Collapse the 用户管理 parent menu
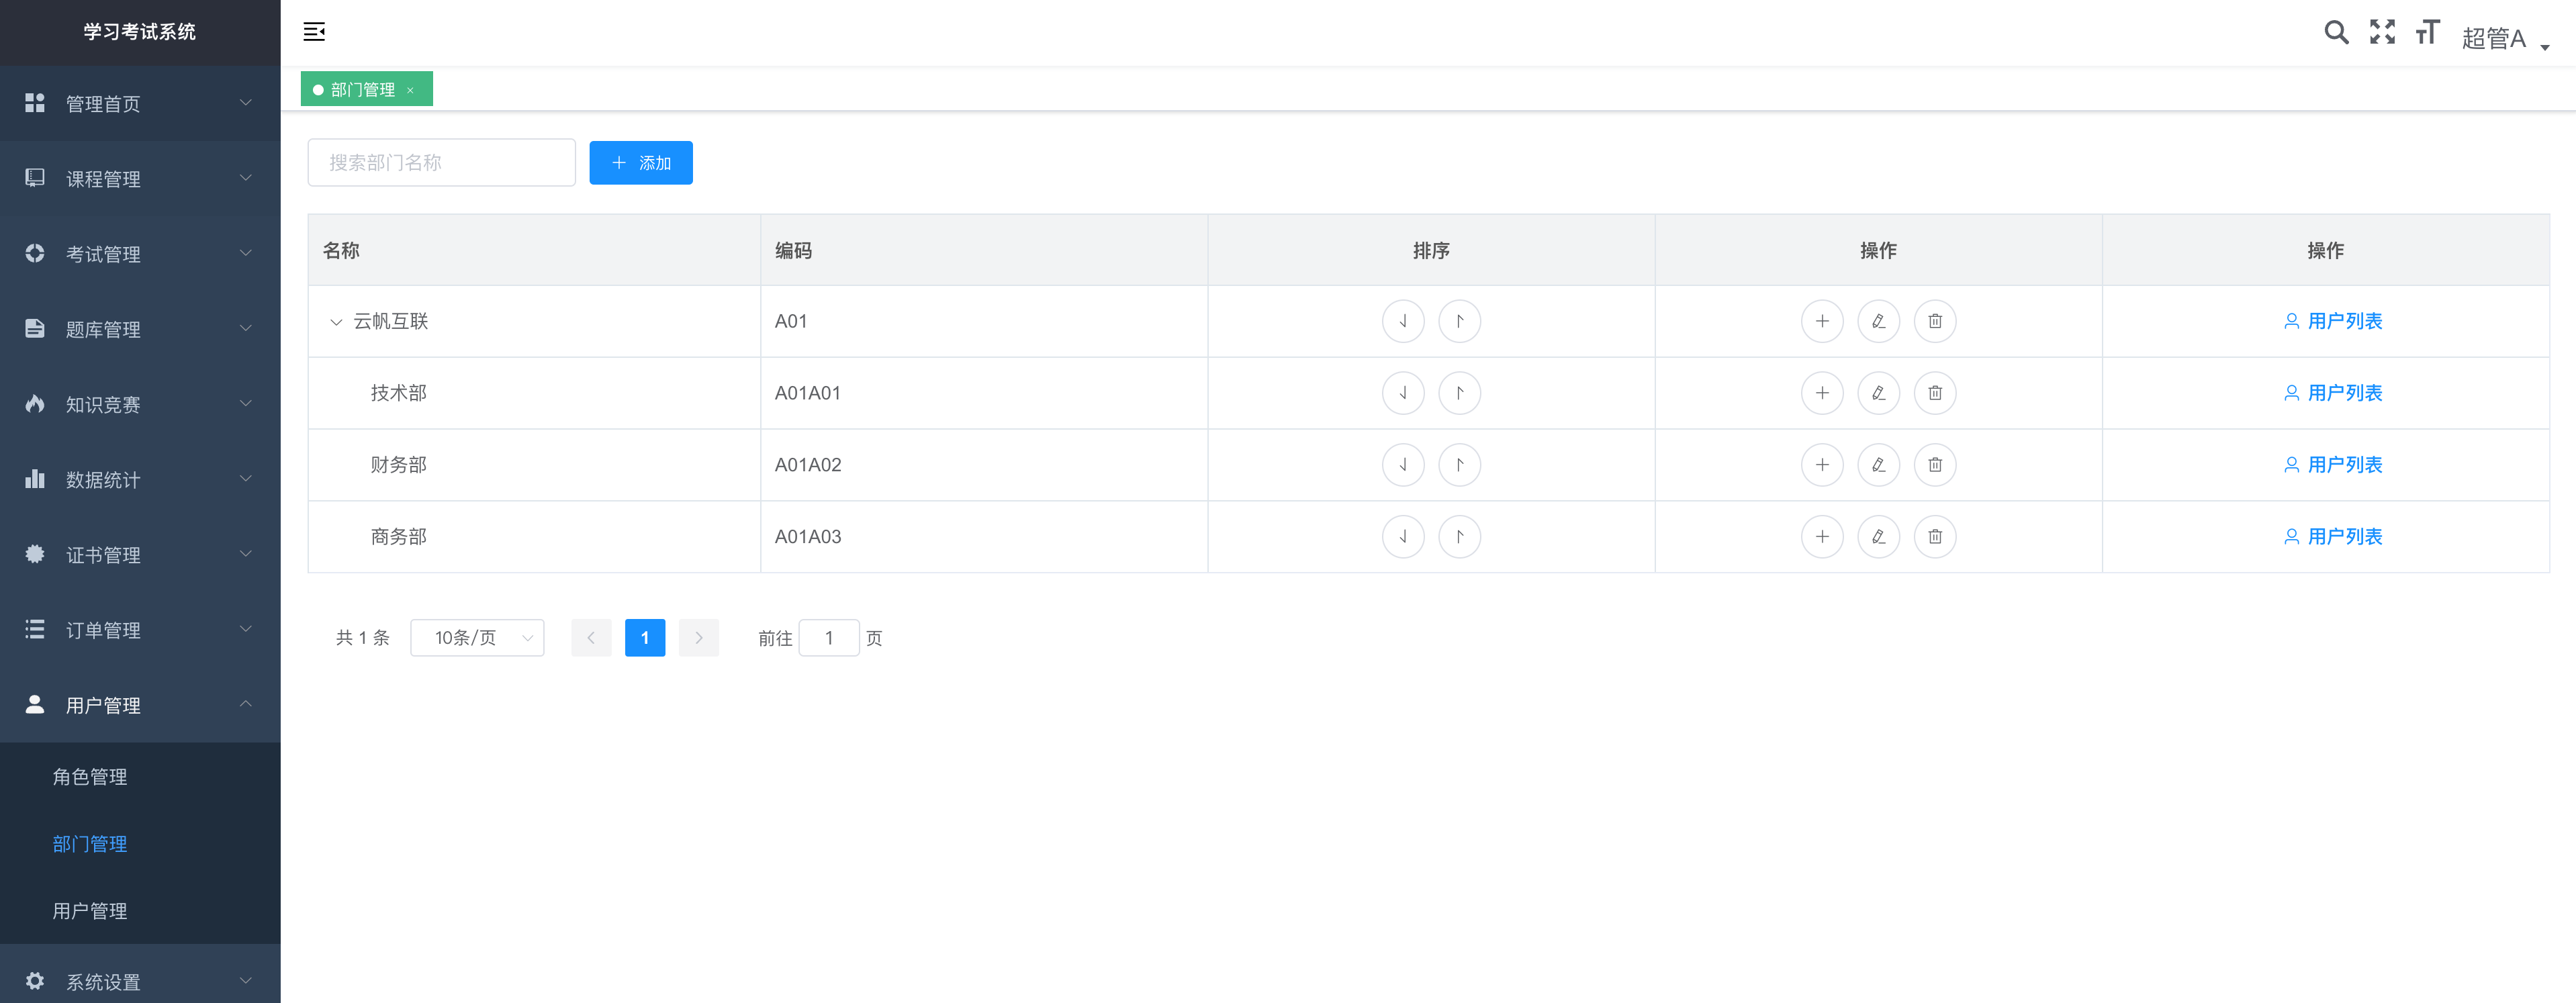Viewport: 2576px width, 1003px height. (140, 705)
